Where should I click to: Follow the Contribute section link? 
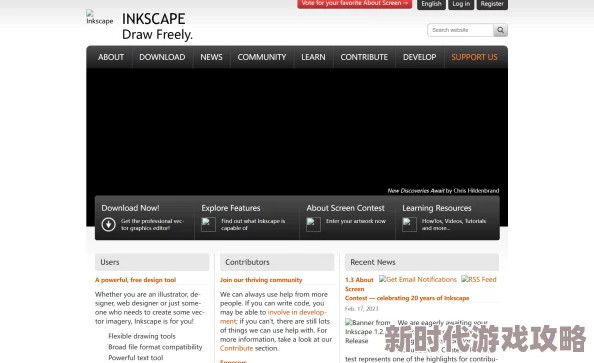236,348
